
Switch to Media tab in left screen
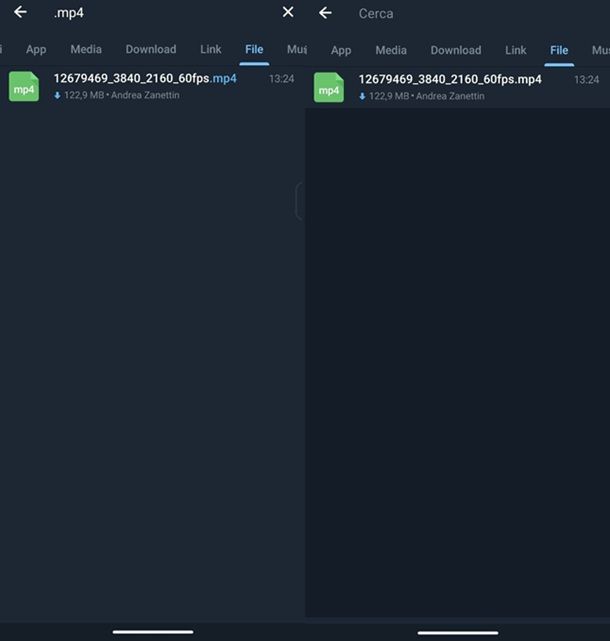click(86, 49)
